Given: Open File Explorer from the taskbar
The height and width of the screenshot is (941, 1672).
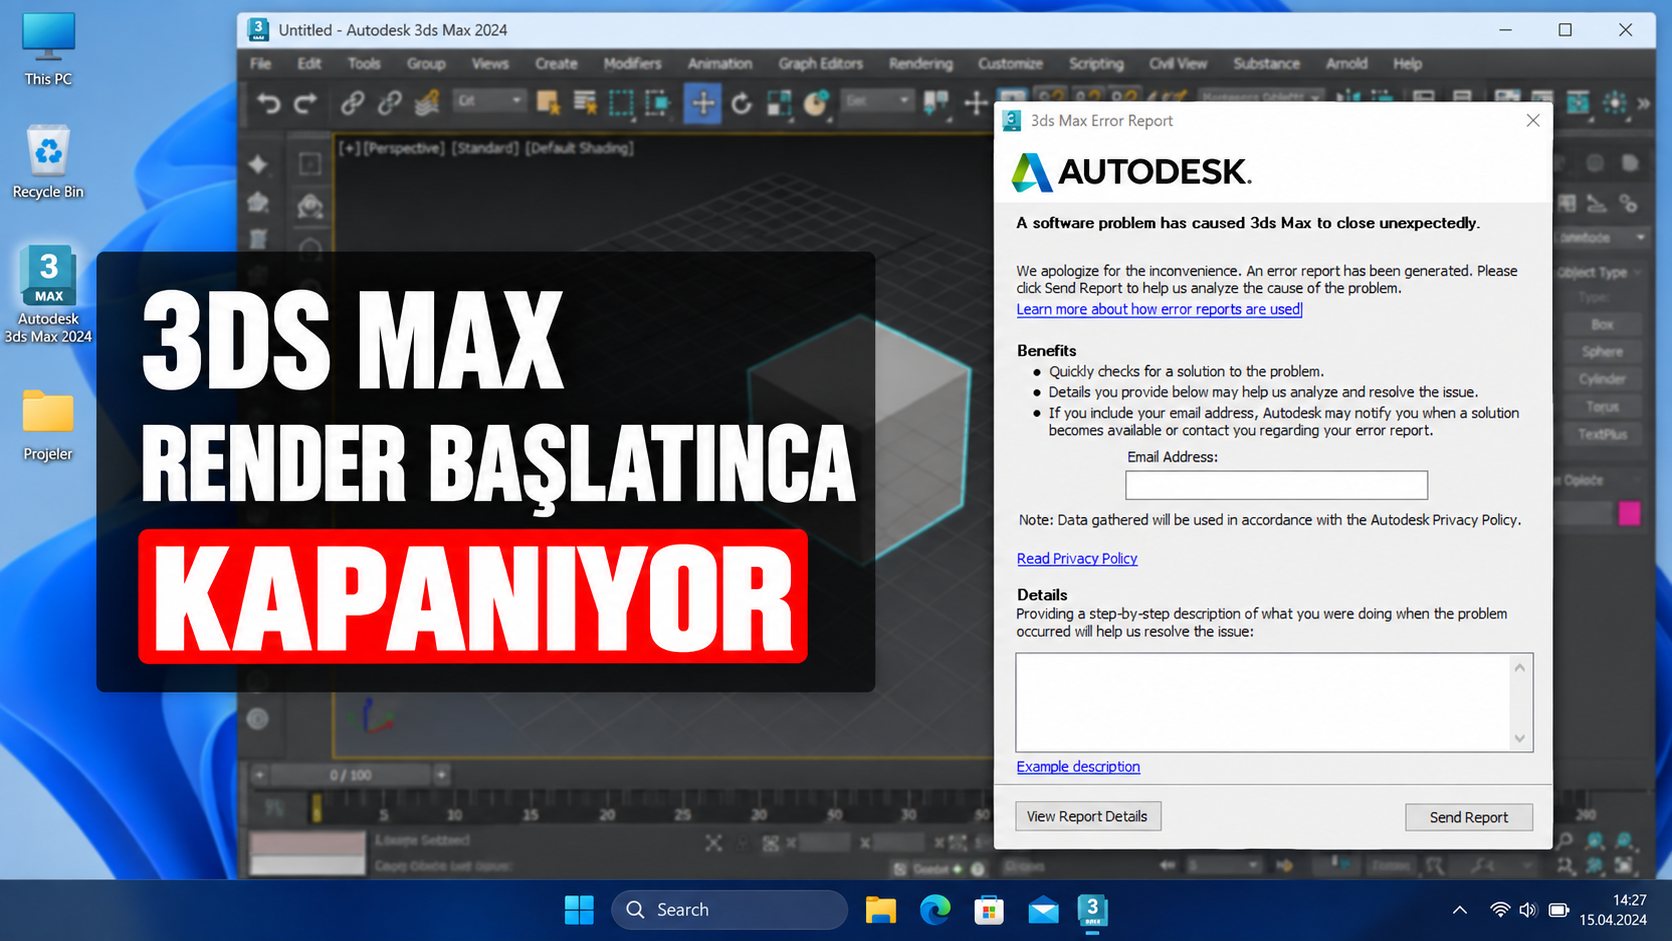Looking at the screenshot, I should click(x=881, y=910).
